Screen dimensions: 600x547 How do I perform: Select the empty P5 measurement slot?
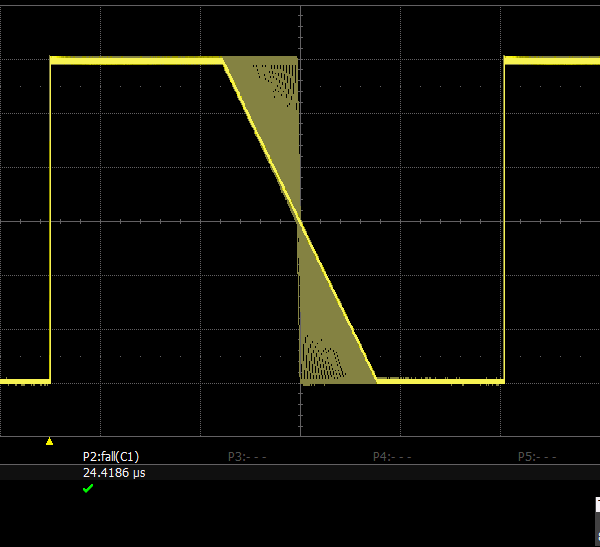[536, 456]
